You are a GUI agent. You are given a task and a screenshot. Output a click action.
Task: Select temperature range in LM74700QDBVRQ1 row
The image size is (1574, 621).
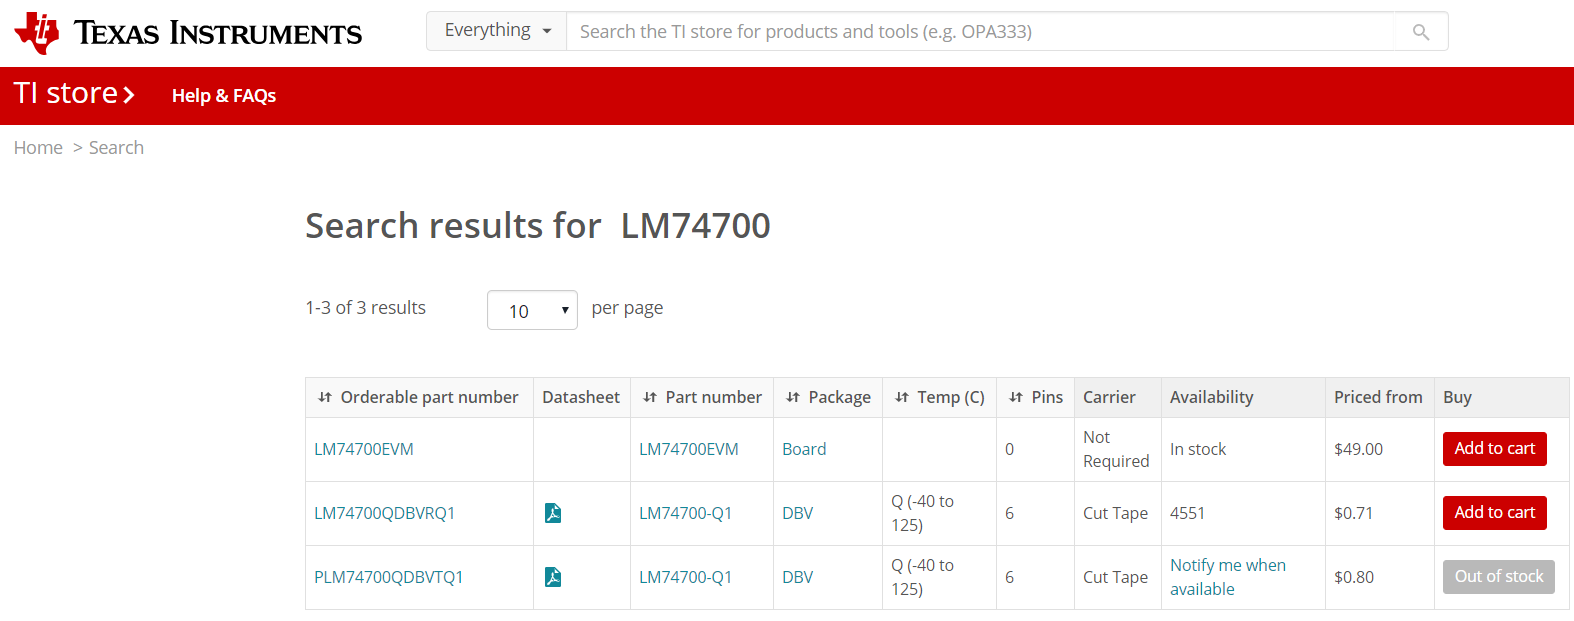pyautogui.click(x=923, y=513)
